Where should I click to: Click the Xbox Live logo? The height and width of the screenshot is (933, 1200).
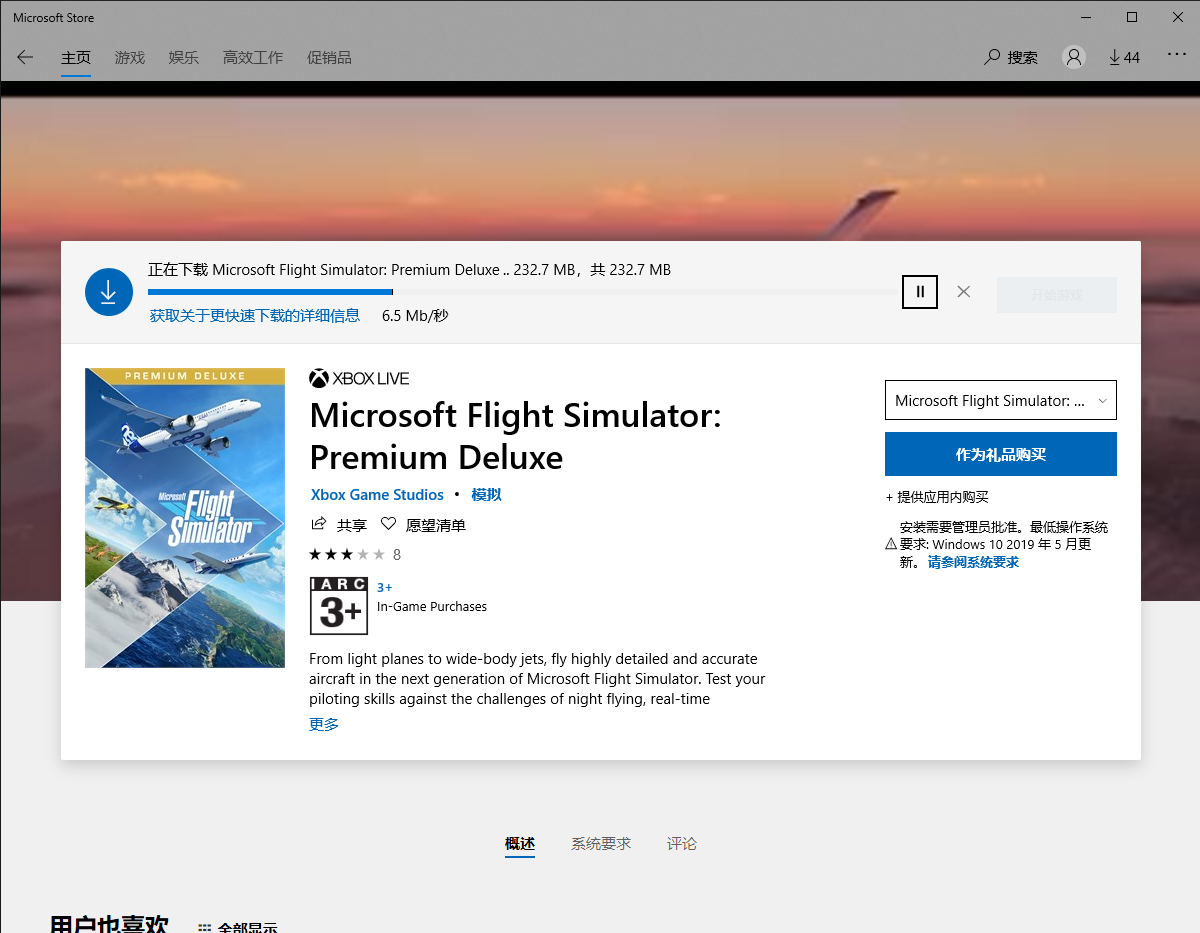[359, 378]
